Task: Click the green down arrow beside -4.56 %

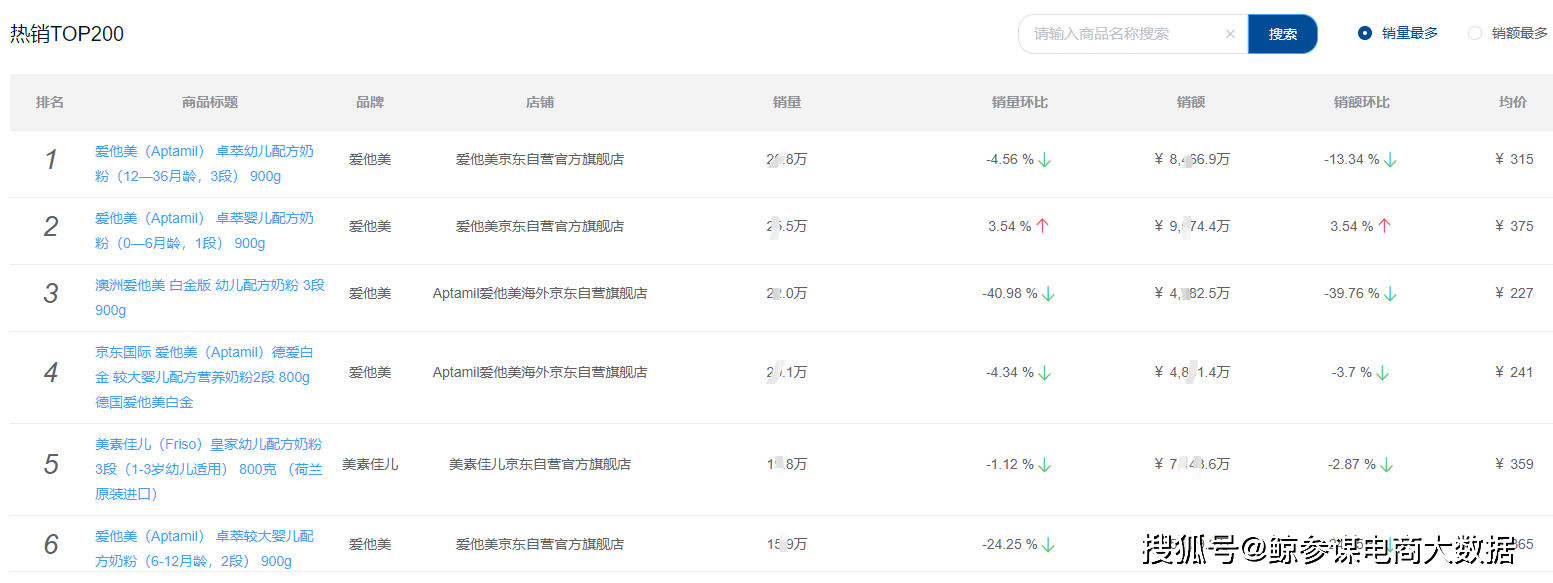Action: [x=1045, y=160]
